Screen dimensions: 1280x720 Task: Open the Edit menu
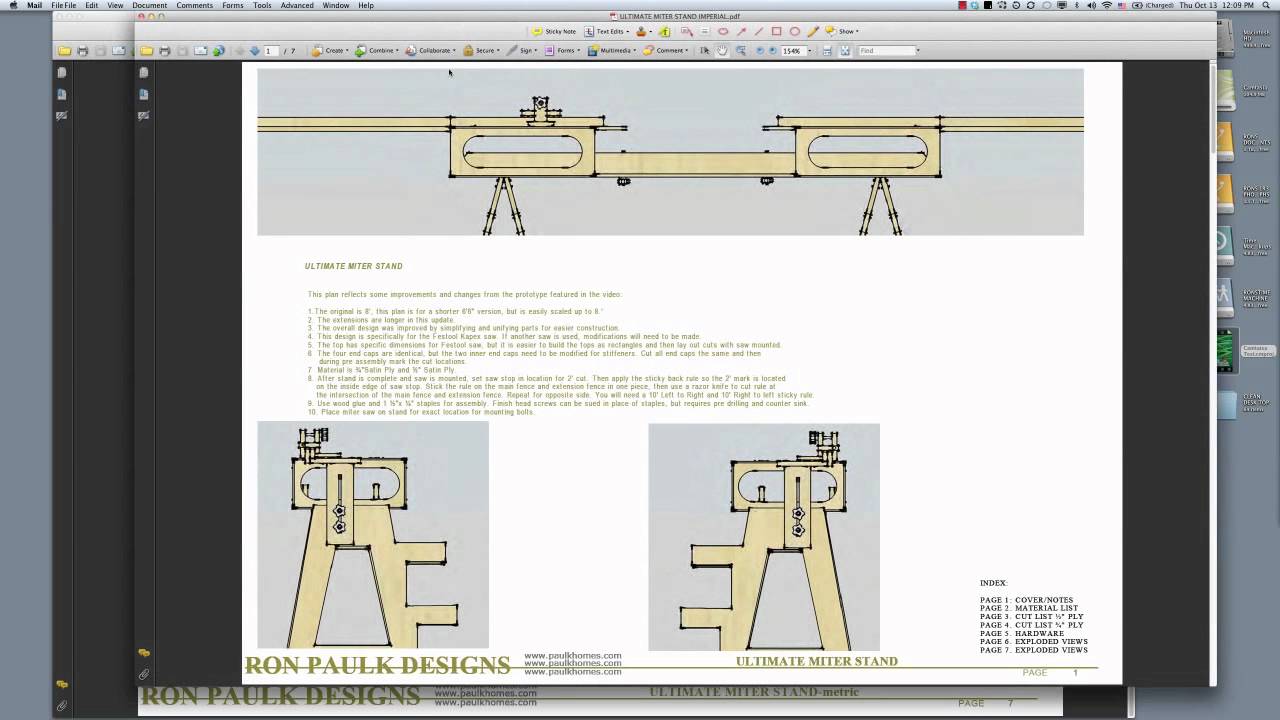(x=92, y=5)
